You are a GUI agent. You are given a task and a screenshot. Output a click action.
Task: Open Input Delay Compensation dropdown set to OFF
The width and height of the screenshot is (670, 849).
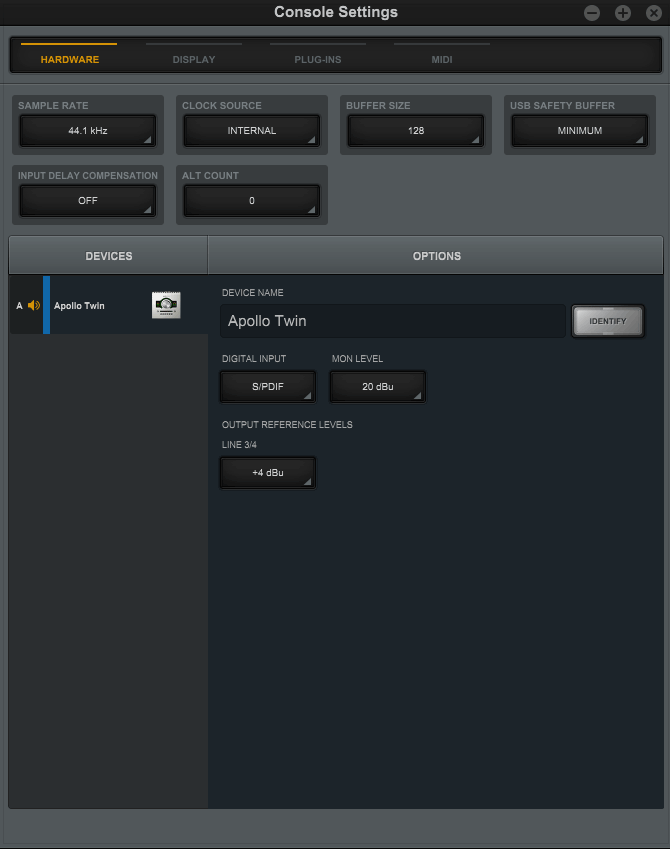(x=88, y=200)
